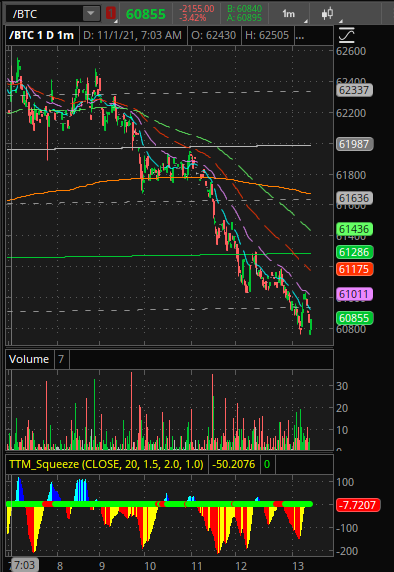Click the 61175 red price bubble
Screen dimensions: 394x572
(354, 269)
